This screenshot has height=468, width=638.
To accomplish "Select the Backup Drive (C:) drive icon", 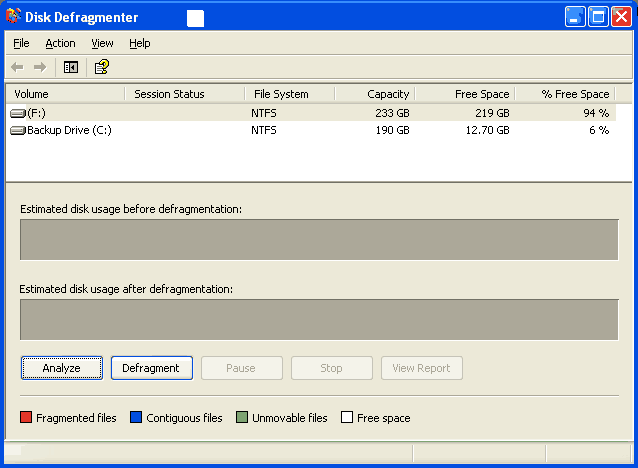I will pos(18,130).
